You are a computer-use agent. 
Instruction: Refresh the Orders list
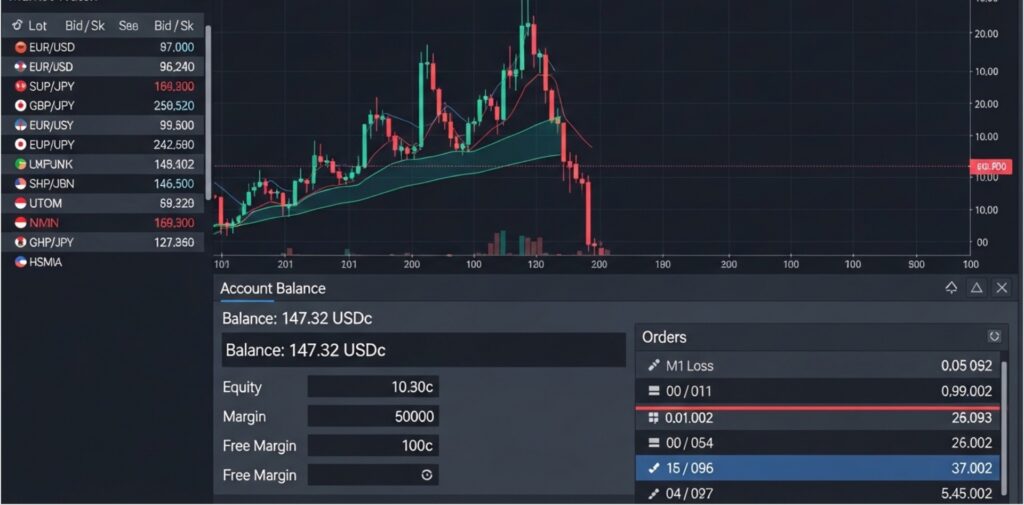point(994,336)
